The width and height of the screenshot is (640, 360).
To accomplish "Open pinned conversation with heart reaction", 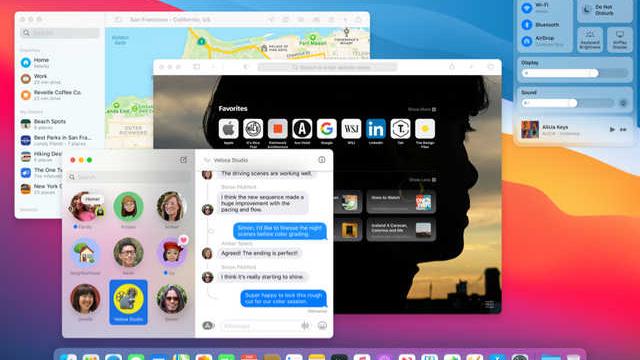I will click(172, 253).
